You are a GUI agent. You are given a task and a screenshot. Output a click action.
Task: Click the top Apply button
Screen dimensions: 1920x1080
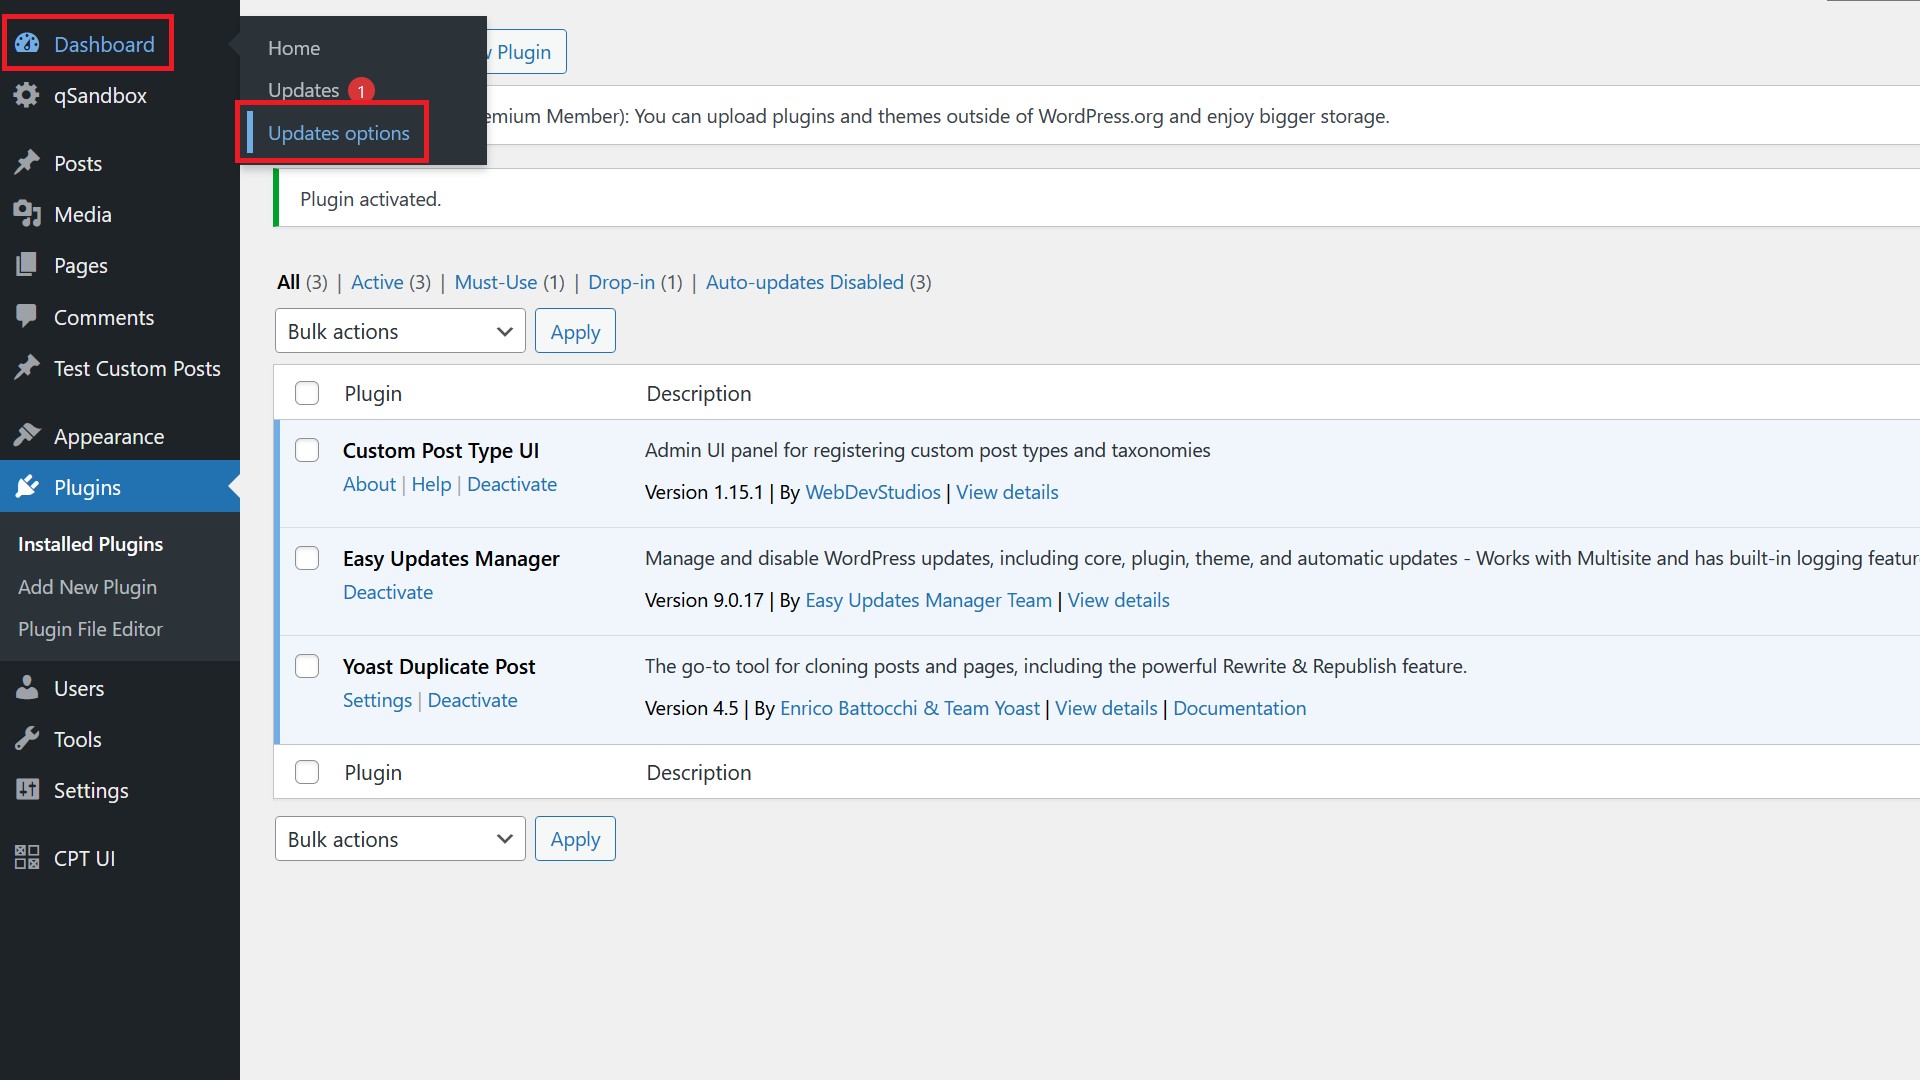[x=575, y=331]
